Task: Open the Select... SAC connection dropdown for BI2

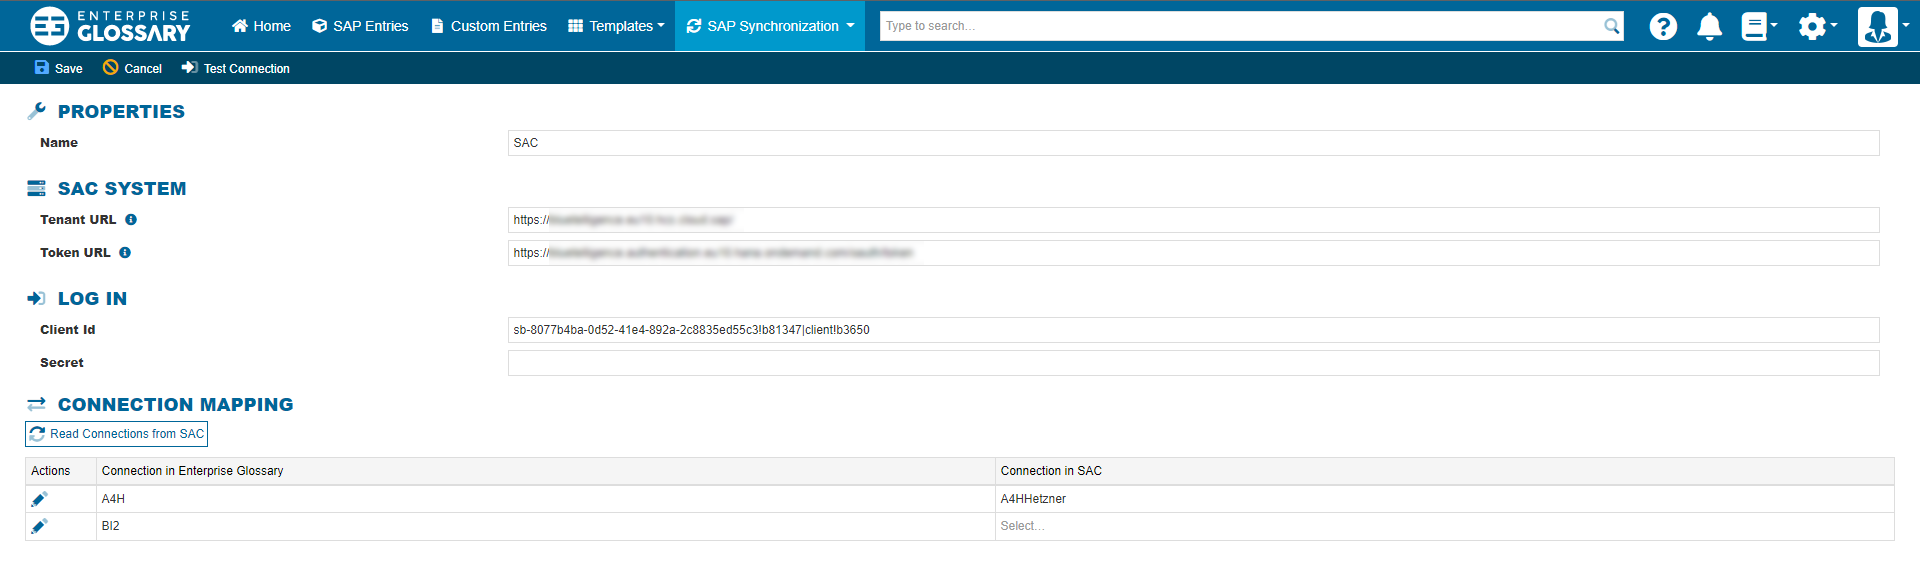Action: (x=1443, y=526)
